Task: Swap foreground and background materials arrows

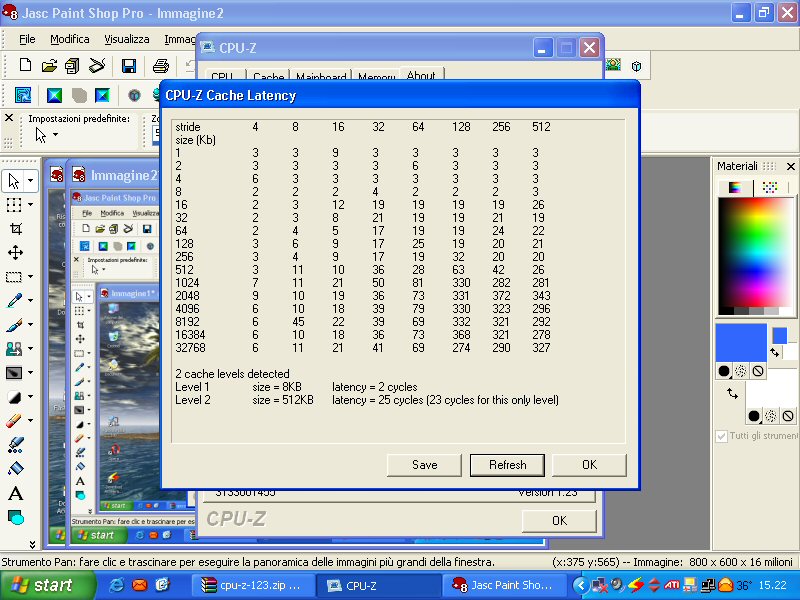Action: tap(732, 393)
